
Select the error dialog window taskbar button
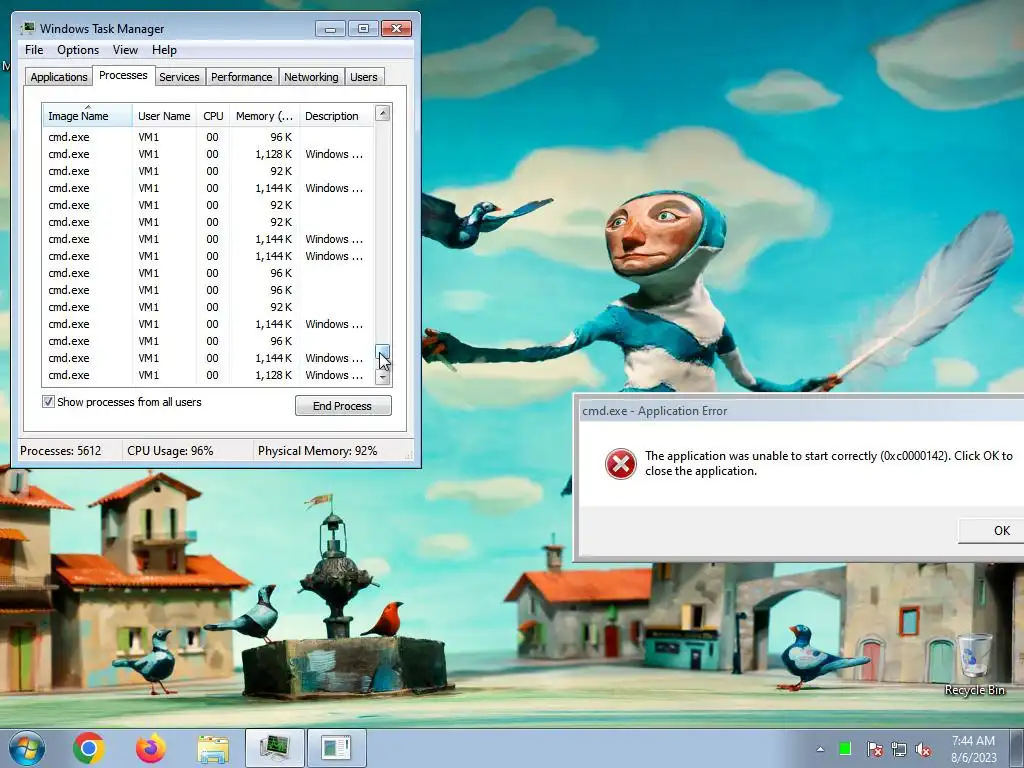(x=336, y=748)
